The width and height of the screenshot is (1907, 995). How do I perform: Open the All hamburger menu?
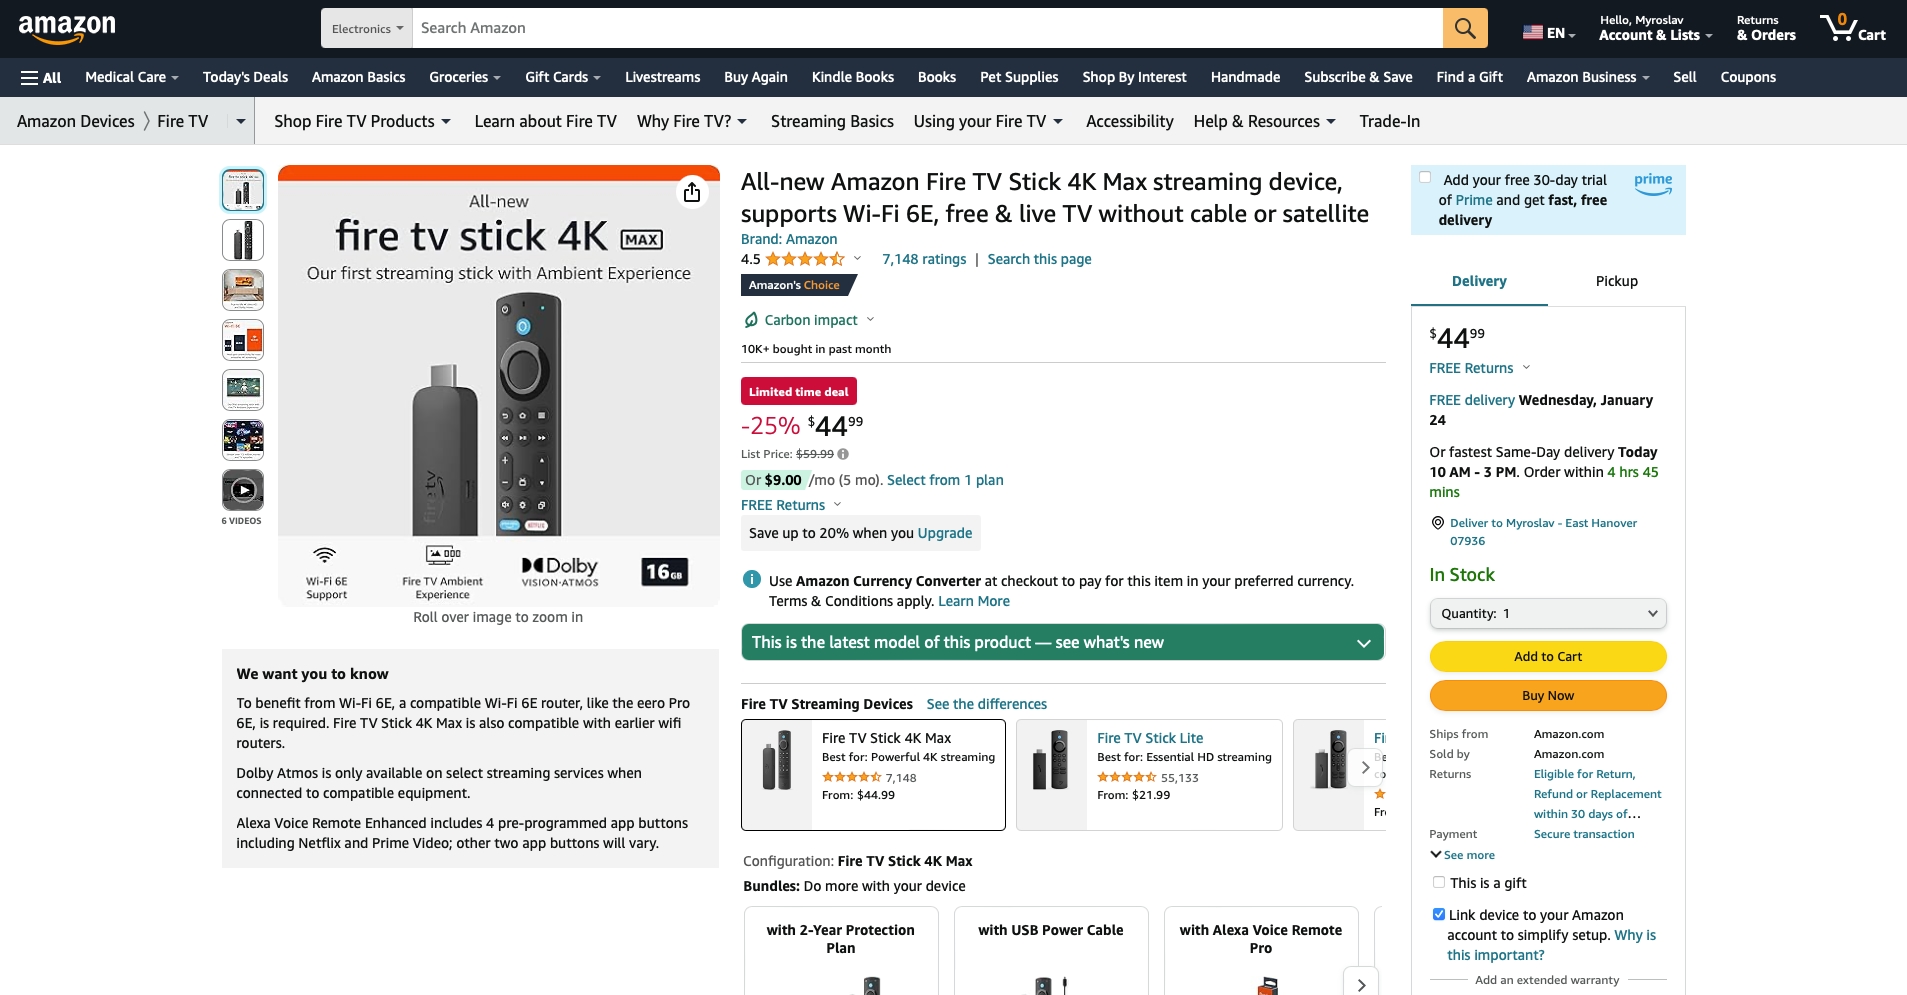coord(41,77)
